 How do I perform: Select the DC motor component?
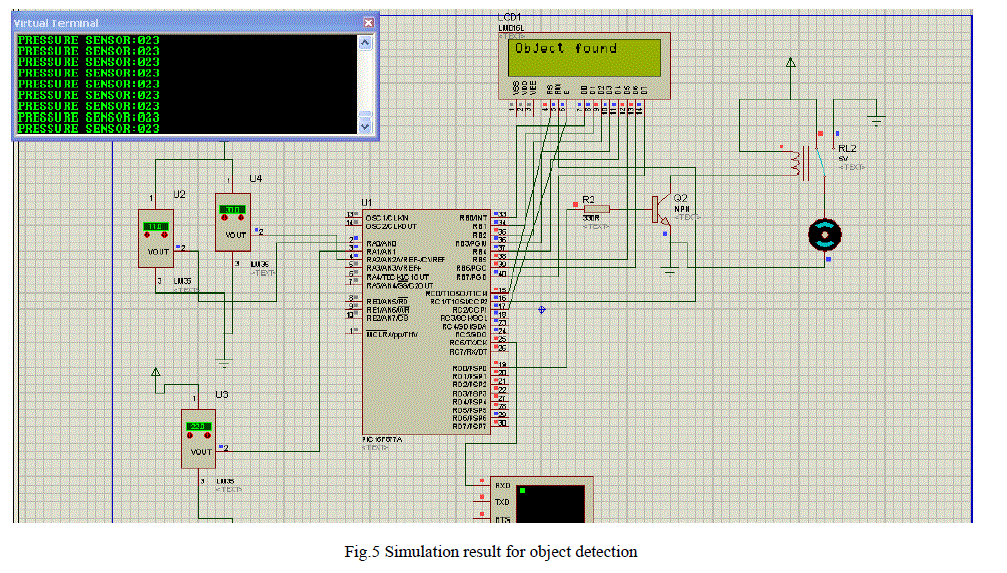coord(825,234)
